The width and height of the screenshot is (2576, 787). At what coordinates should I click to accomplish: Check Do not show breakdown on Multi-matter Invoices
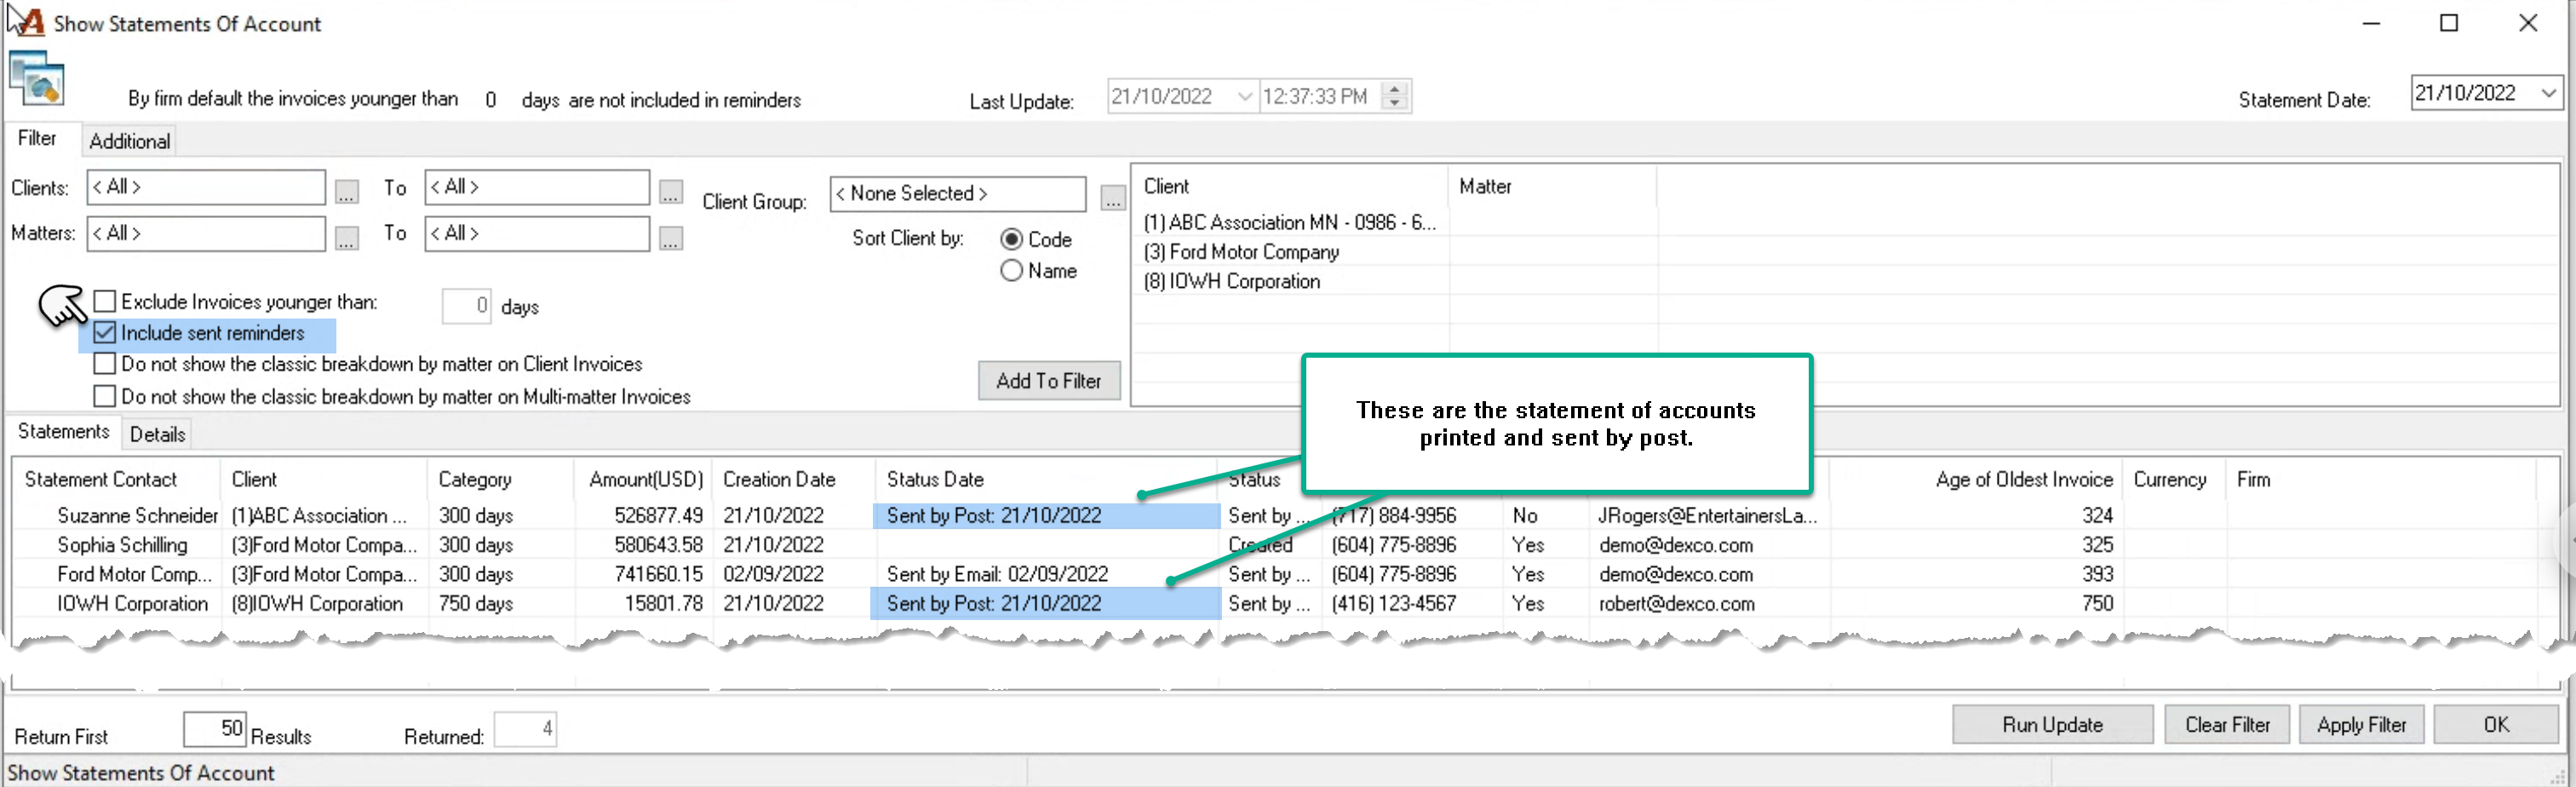pyautogui.click(x=105, y=396)
